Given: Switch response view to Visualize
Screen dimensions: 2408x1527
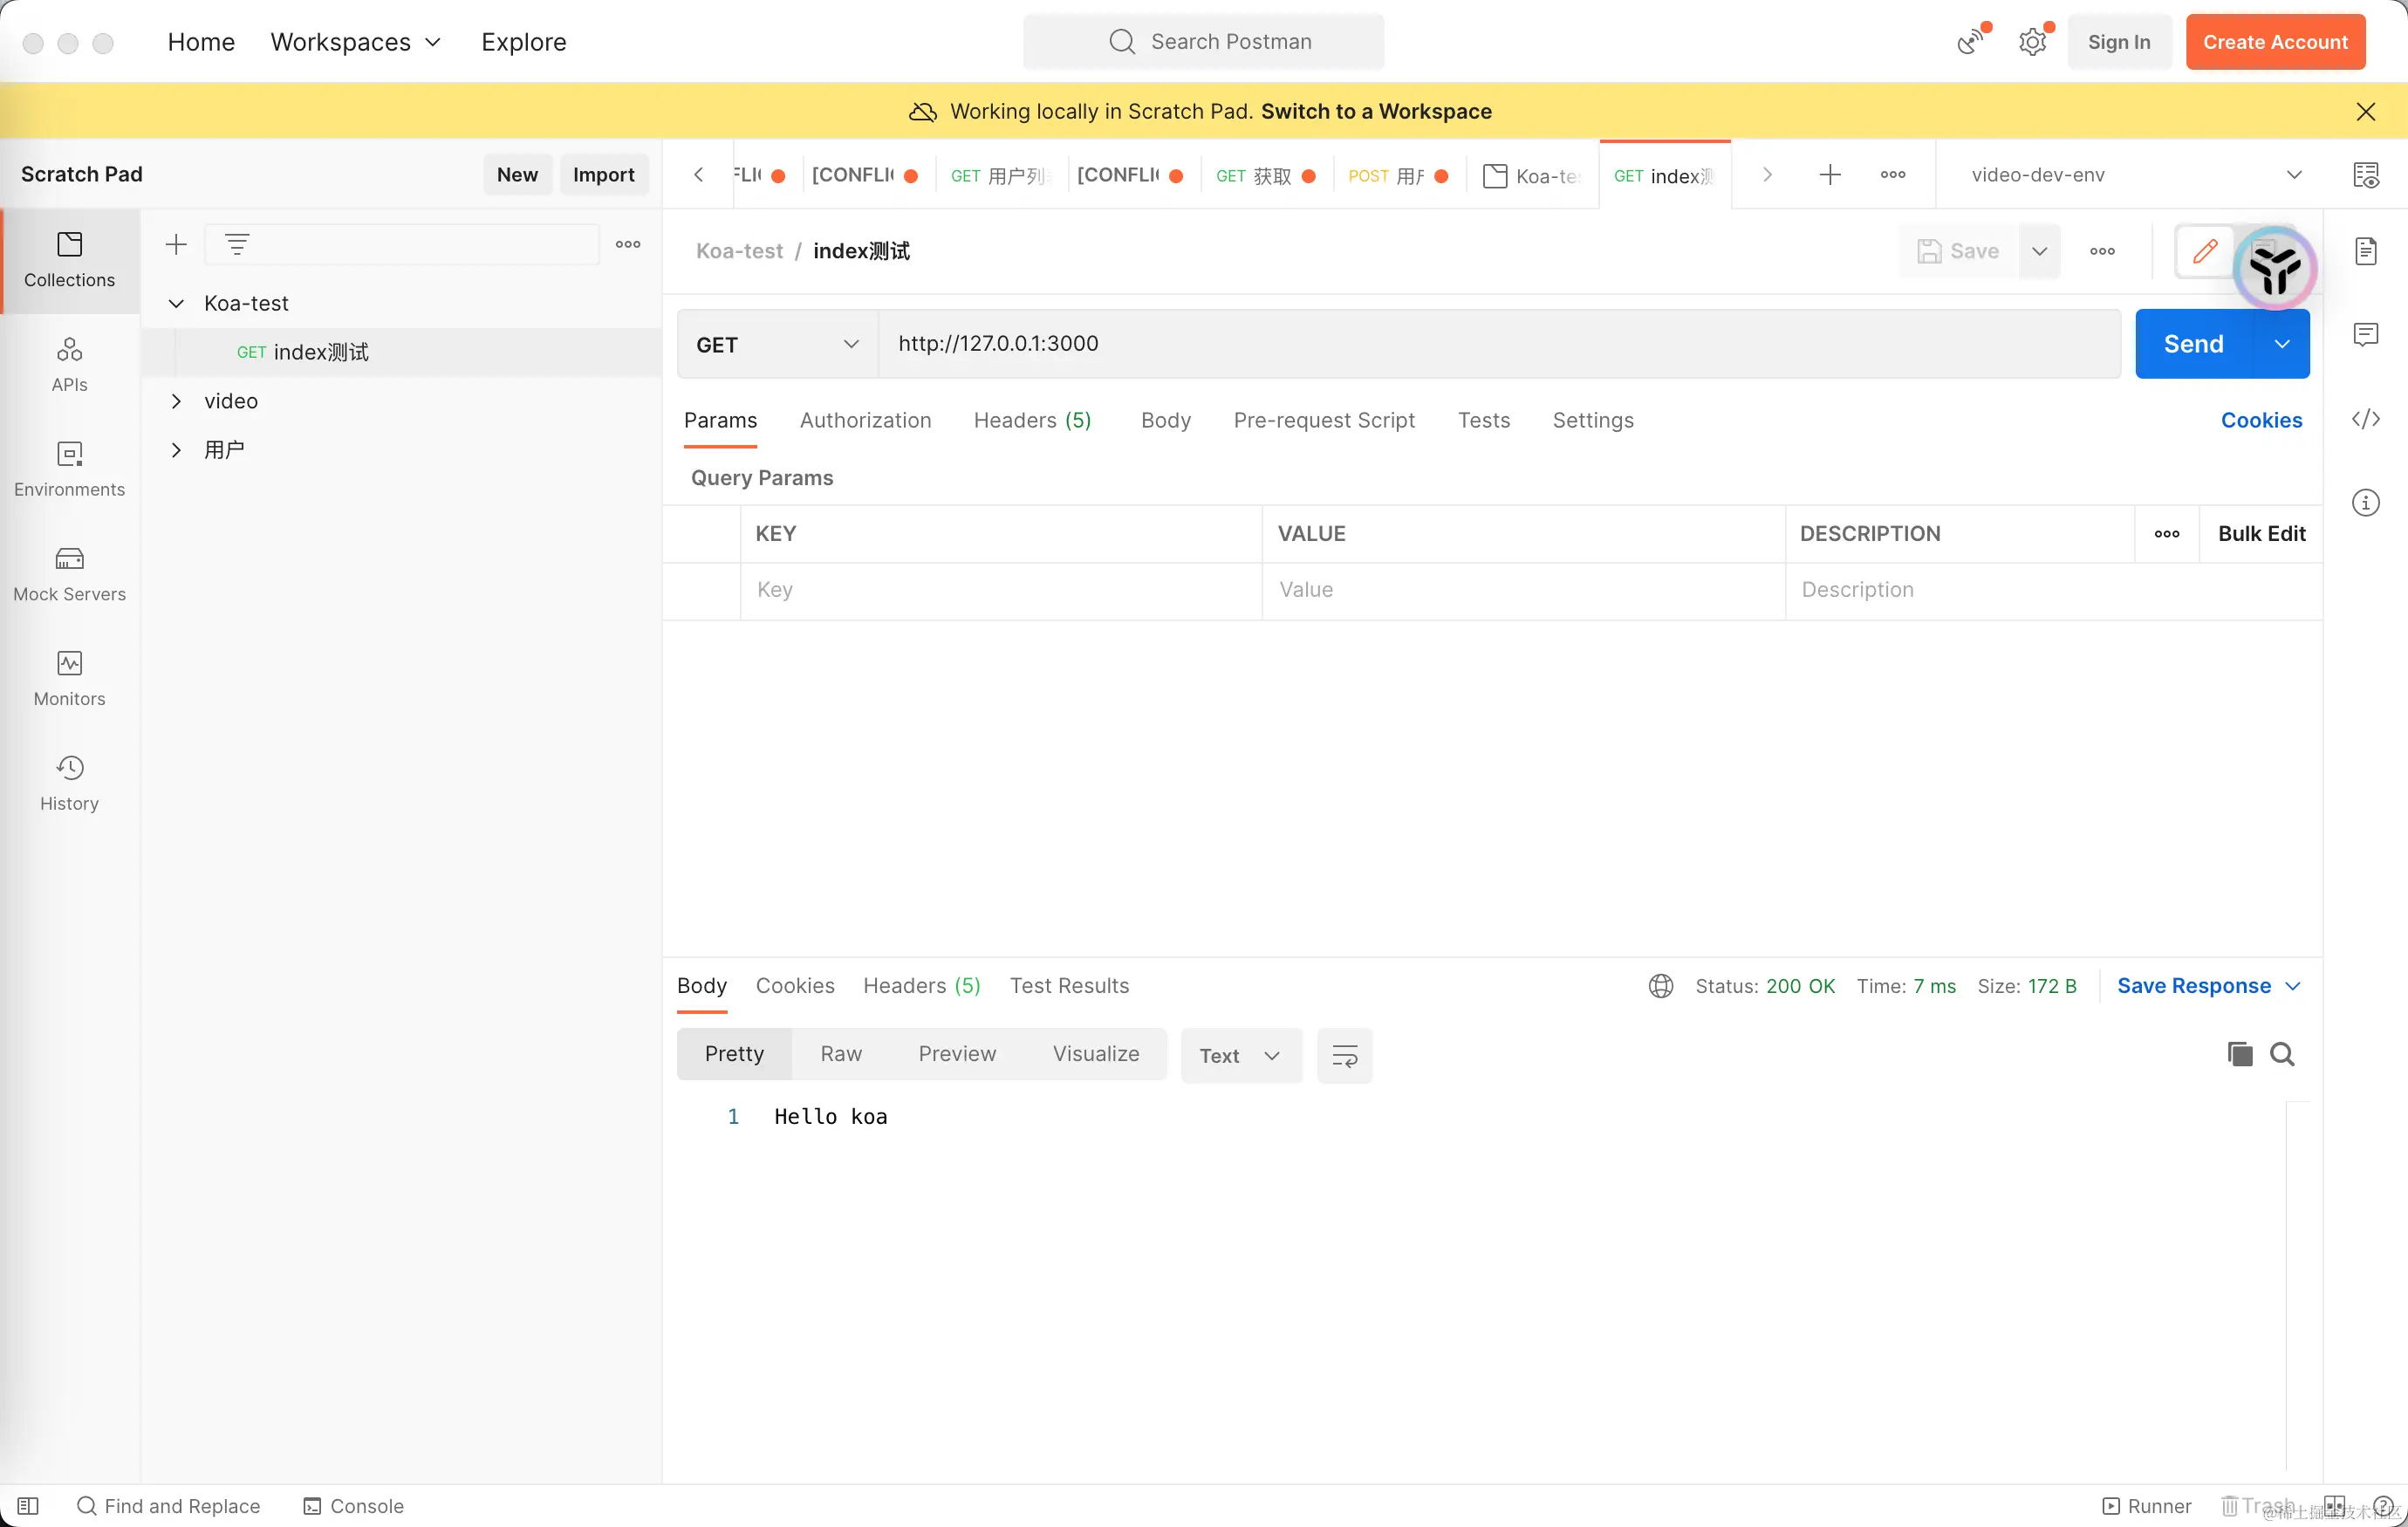Looking at the screenshot, I should point(1095,1054).
